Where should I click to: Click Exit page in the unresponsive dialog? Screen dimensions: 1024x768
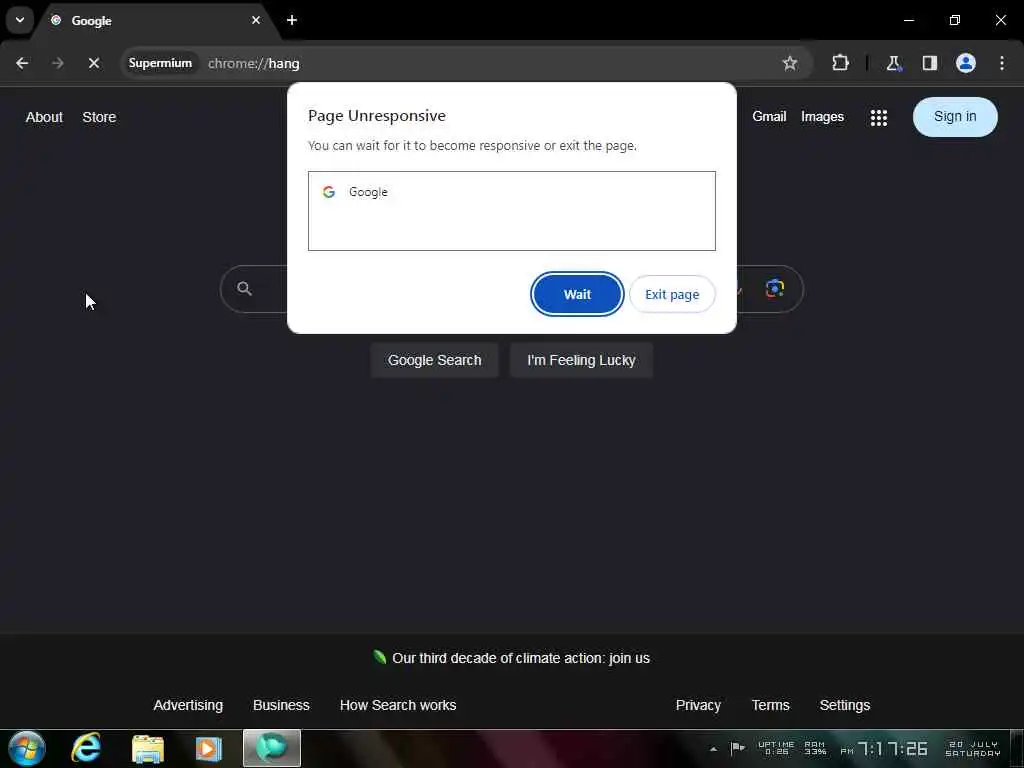(x=672, y=295)
